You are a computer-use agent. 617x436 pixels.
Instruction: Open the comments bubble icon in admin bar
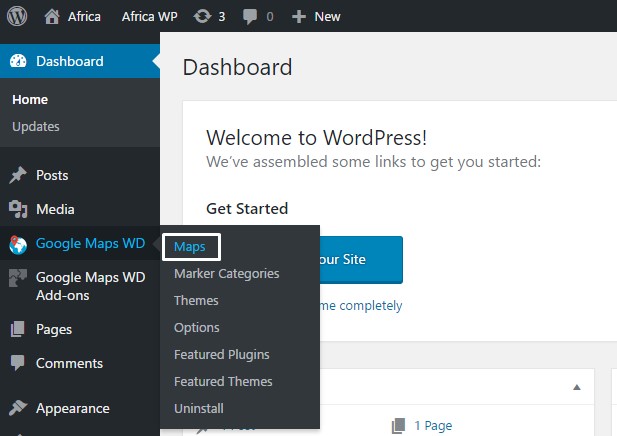[249, 17]
